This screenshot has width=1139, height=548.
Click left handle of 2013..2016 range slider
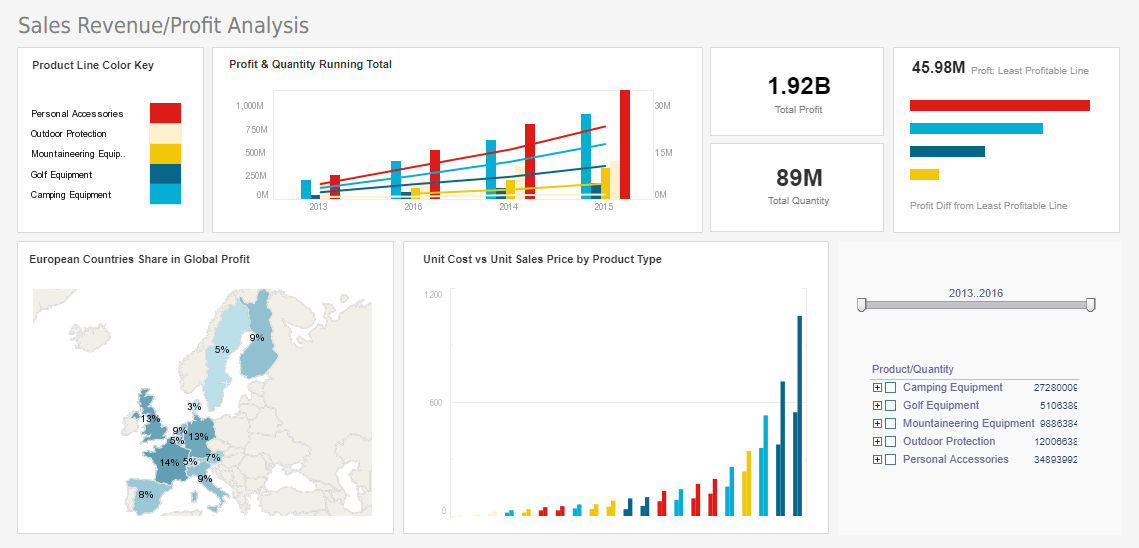862,305
